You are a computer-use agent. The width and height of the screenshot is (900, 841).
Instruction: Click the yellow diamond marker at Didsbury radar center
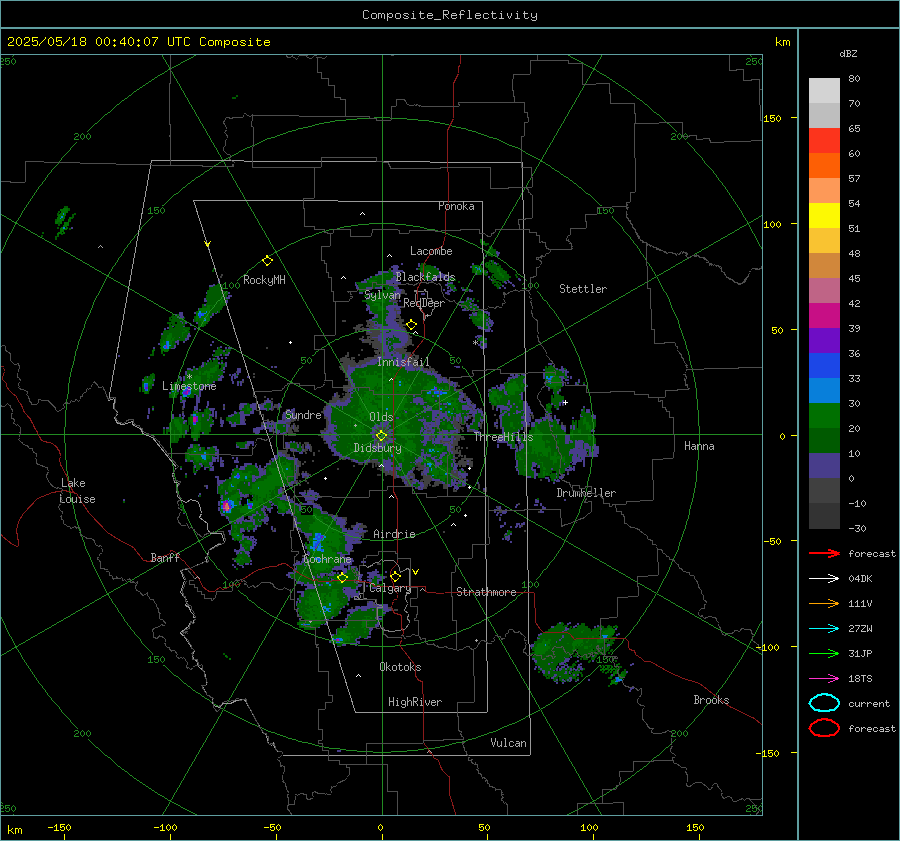coord(381,436)
